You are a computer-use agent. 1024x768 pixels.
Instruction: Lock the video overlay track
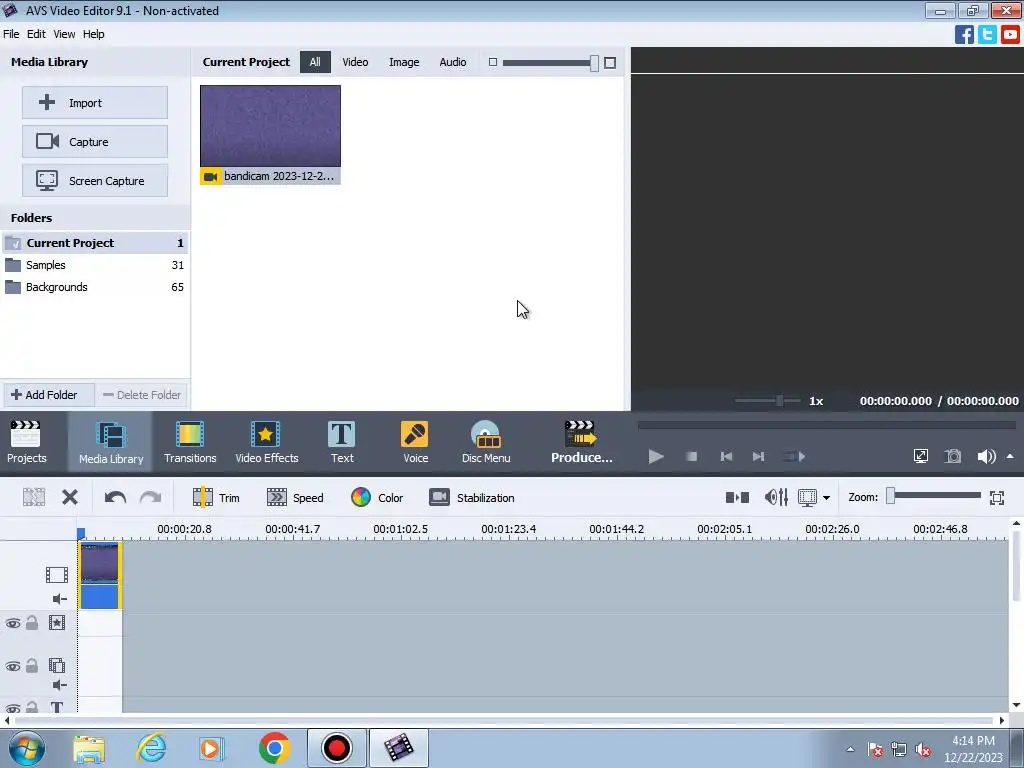click(31, 665)
